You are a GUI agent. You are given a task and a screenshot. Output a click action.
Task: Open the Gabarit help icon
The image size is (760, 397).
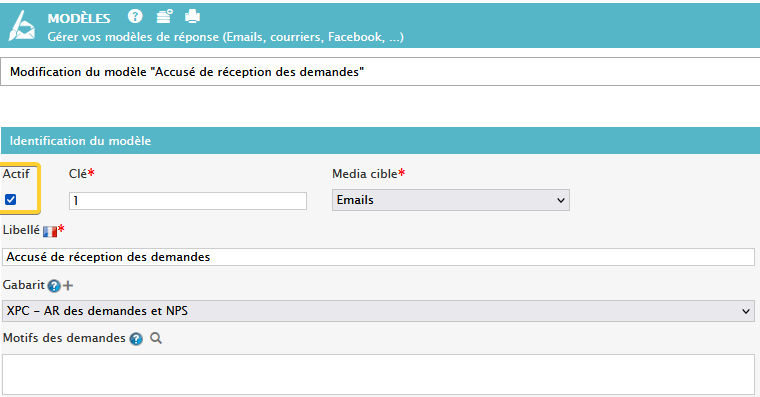point(54,286)
